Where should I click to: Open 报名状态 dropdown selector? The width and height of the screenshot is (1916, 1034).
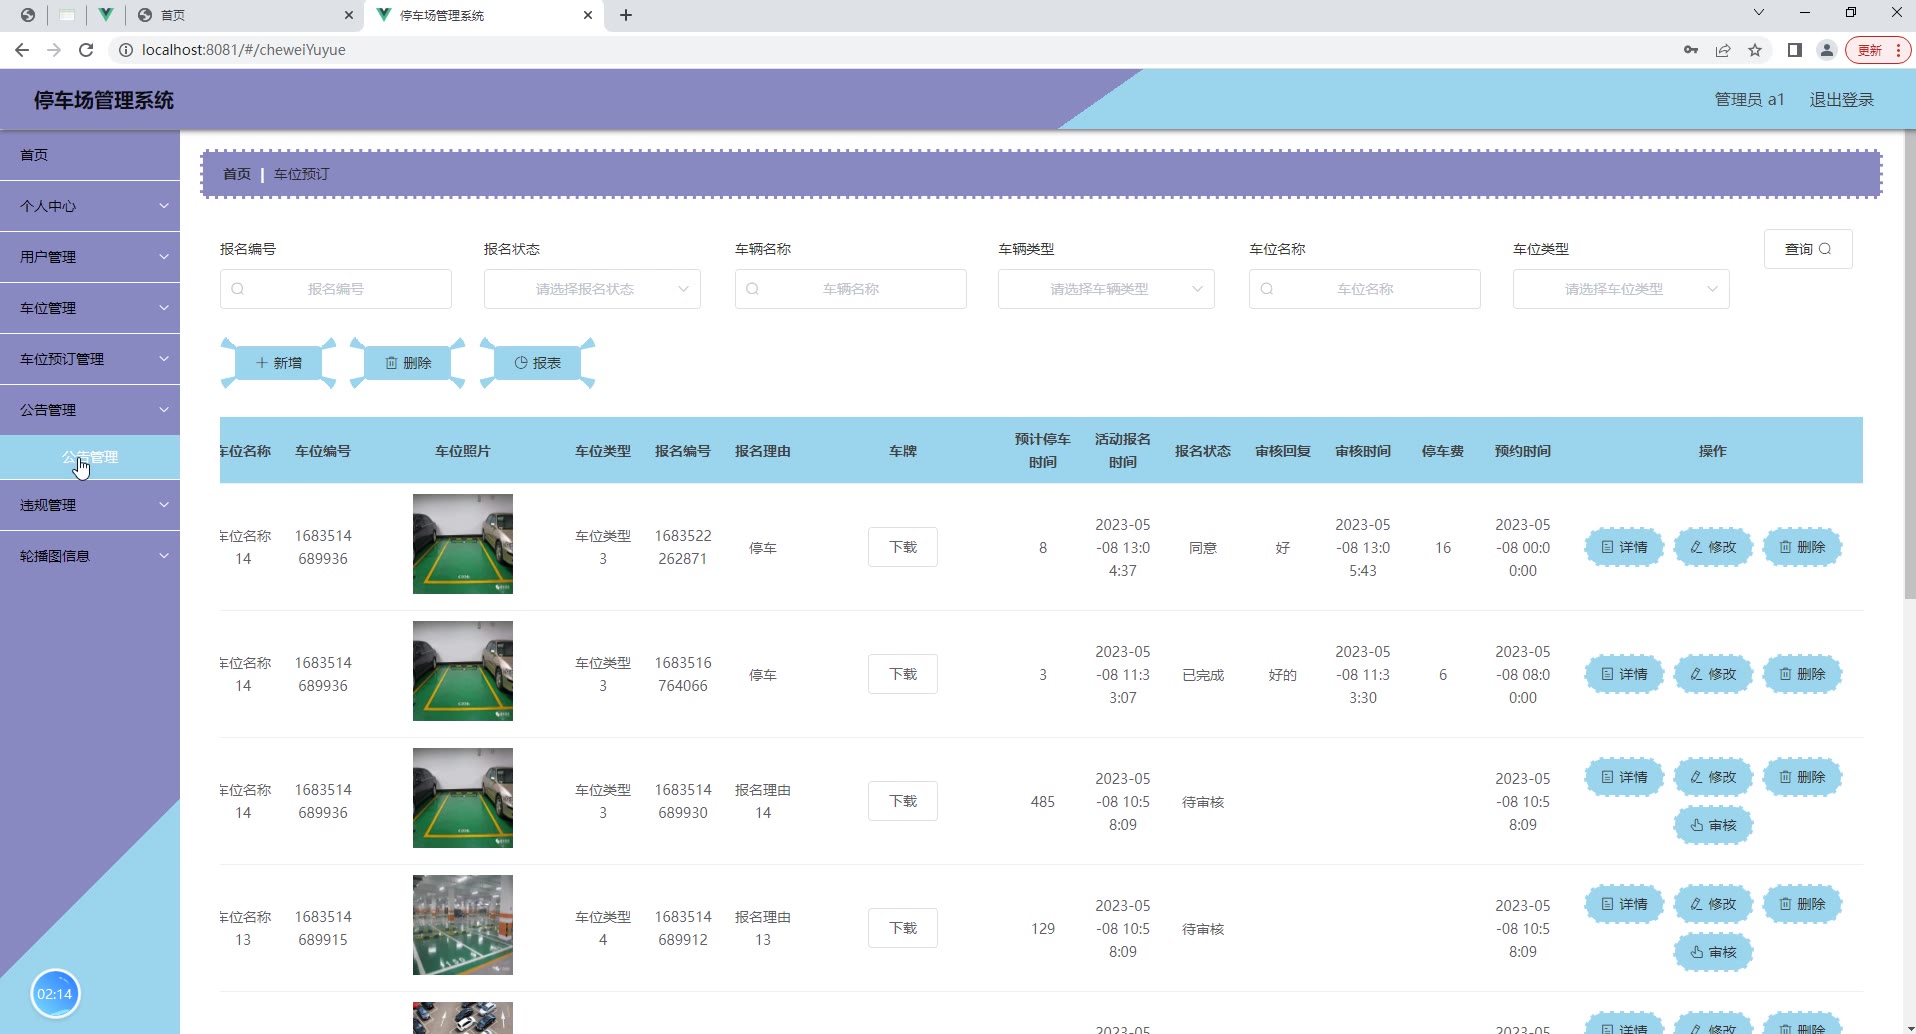(x=592, y=289)
